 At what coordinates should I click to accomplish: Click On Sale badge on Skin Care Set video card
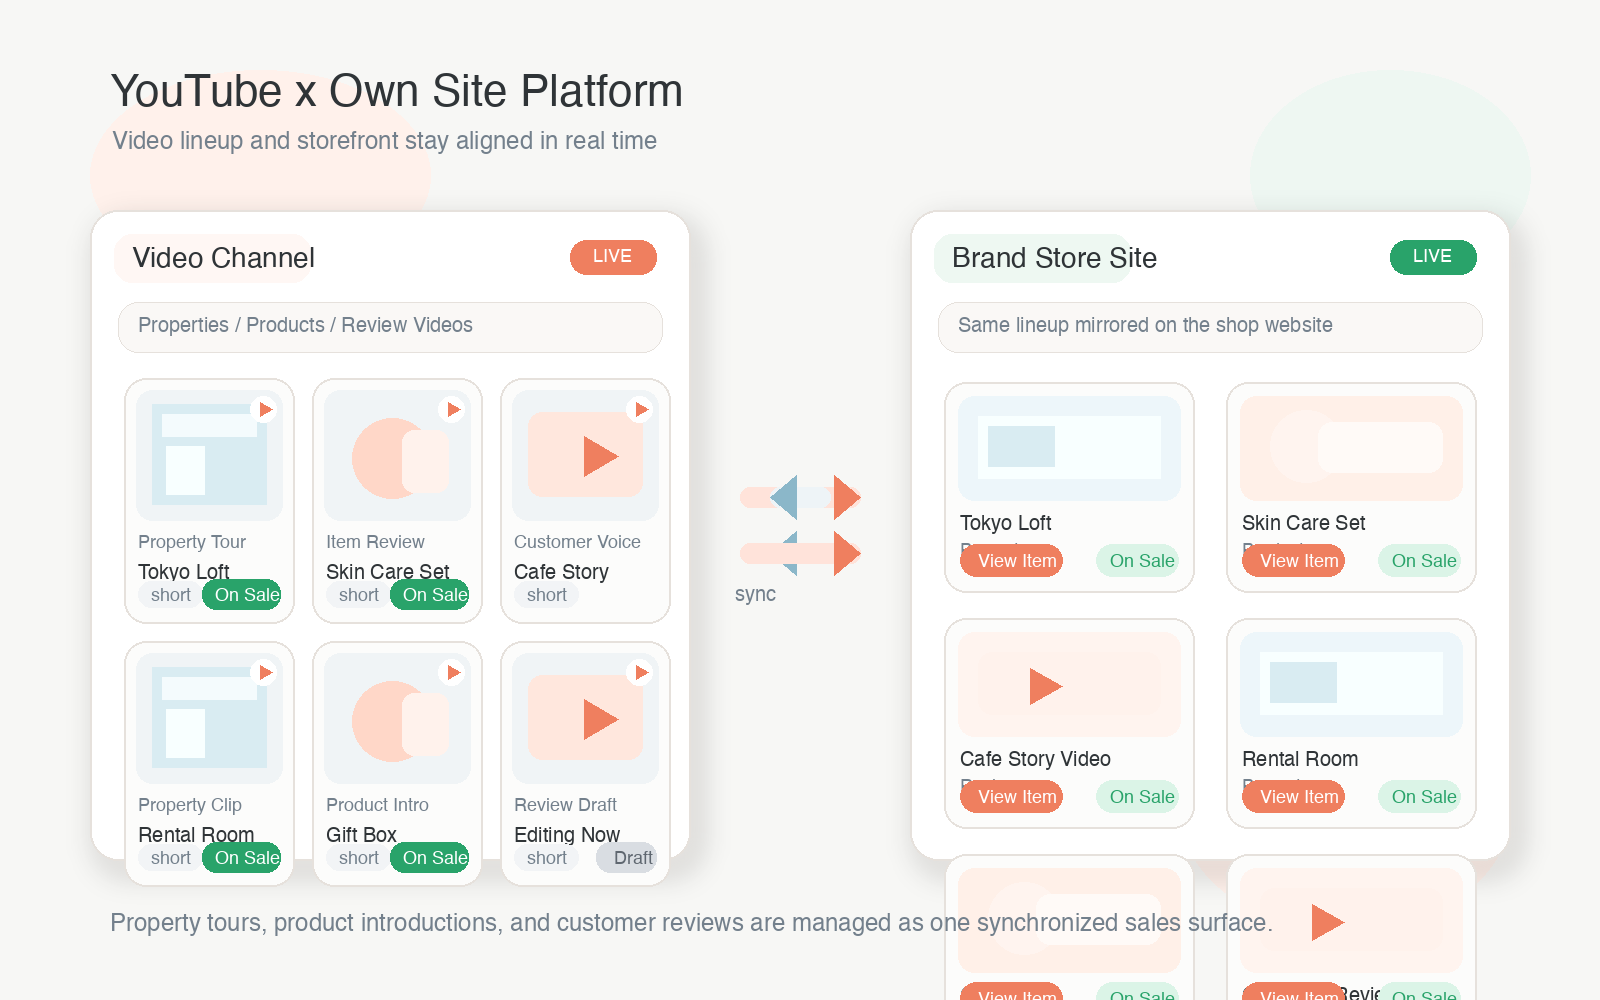click(x=430, y=595)
